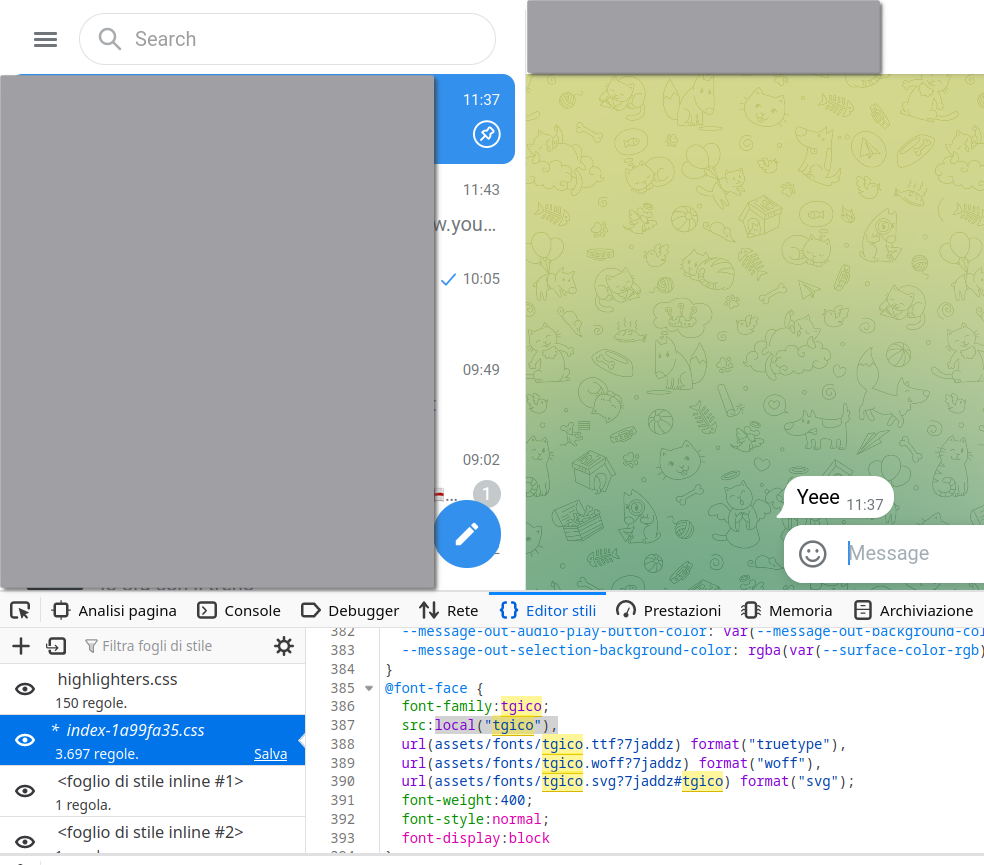The image size is (984, 865).
Task: Create a new stylesheet with the plus icon
Action: (x=20, y=646)
